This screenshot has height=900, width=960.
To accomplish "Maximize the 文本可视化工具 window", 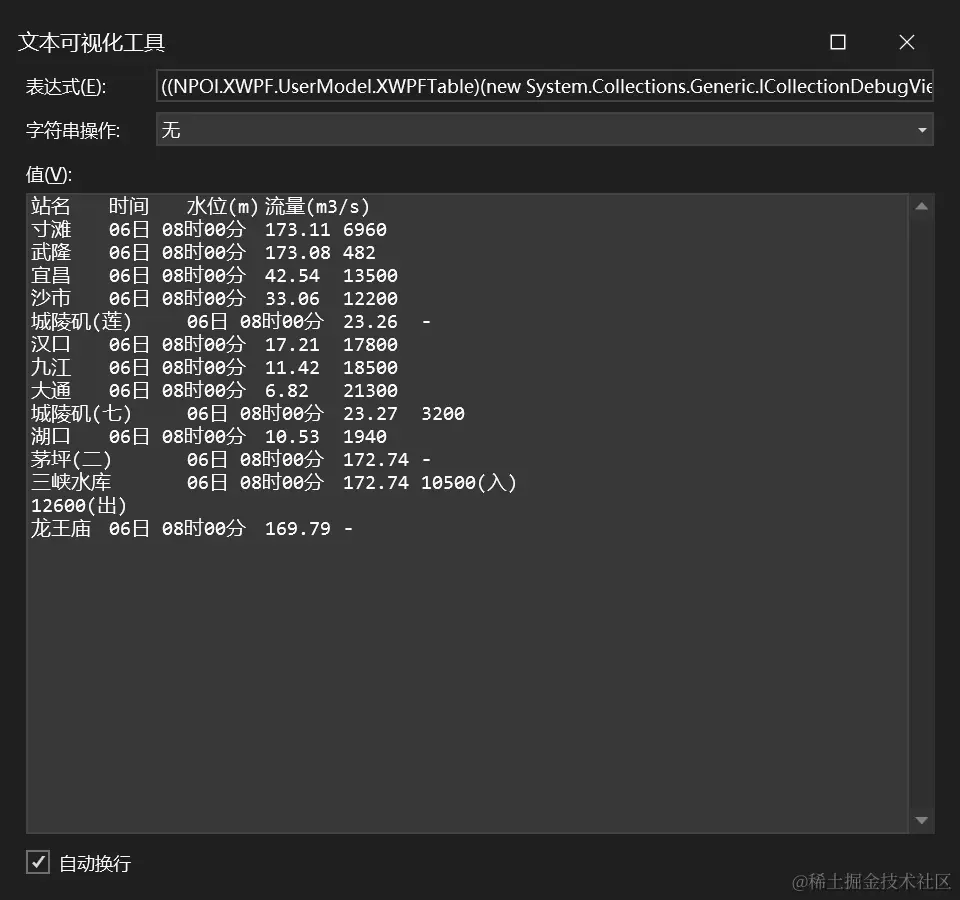I will tap(838, 42).
